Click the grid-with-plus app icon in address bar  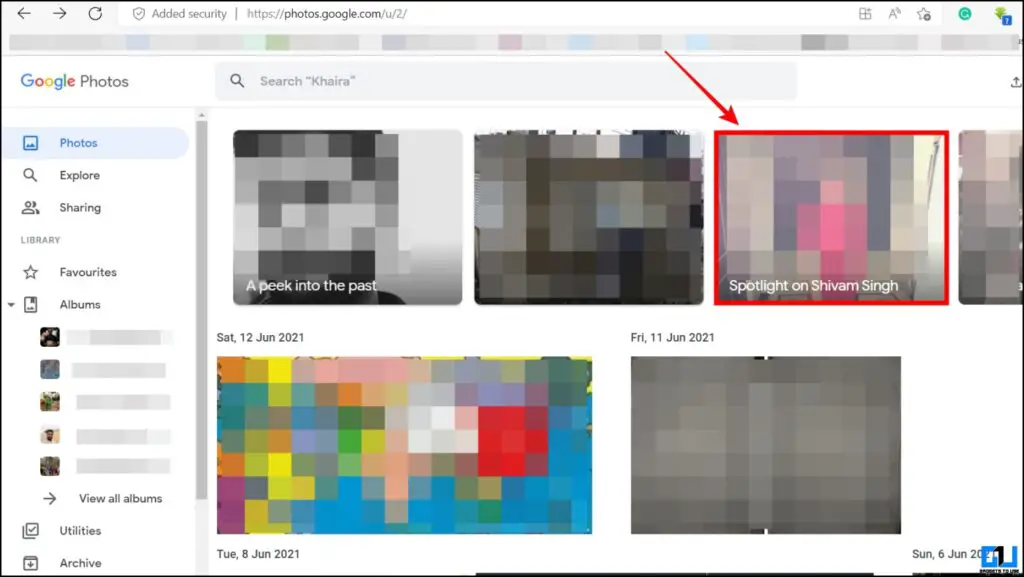pos(865,14)
